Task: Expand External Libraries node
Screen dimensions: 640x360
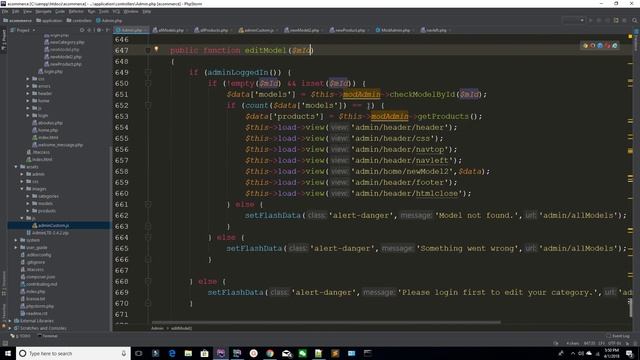Action: tap(10, 321)
